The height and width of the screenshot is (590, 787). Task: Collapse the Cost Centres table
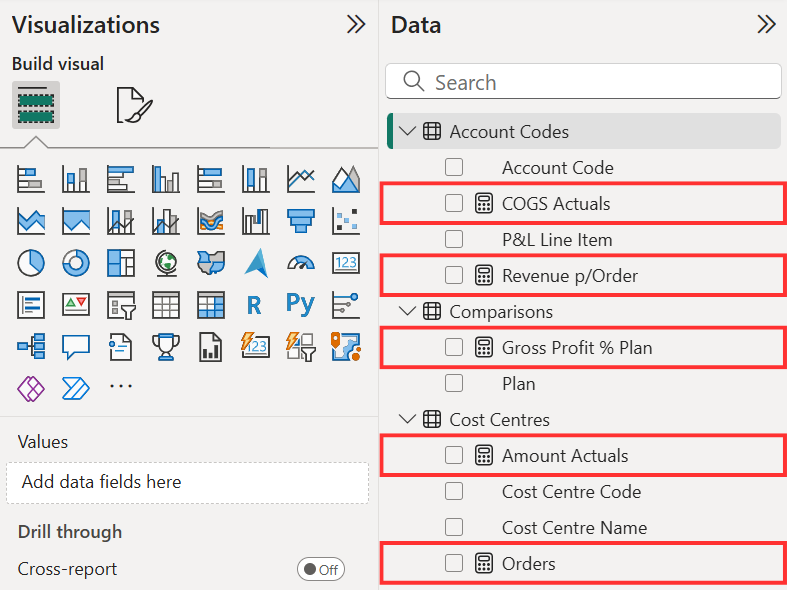[x=407, y=420]
